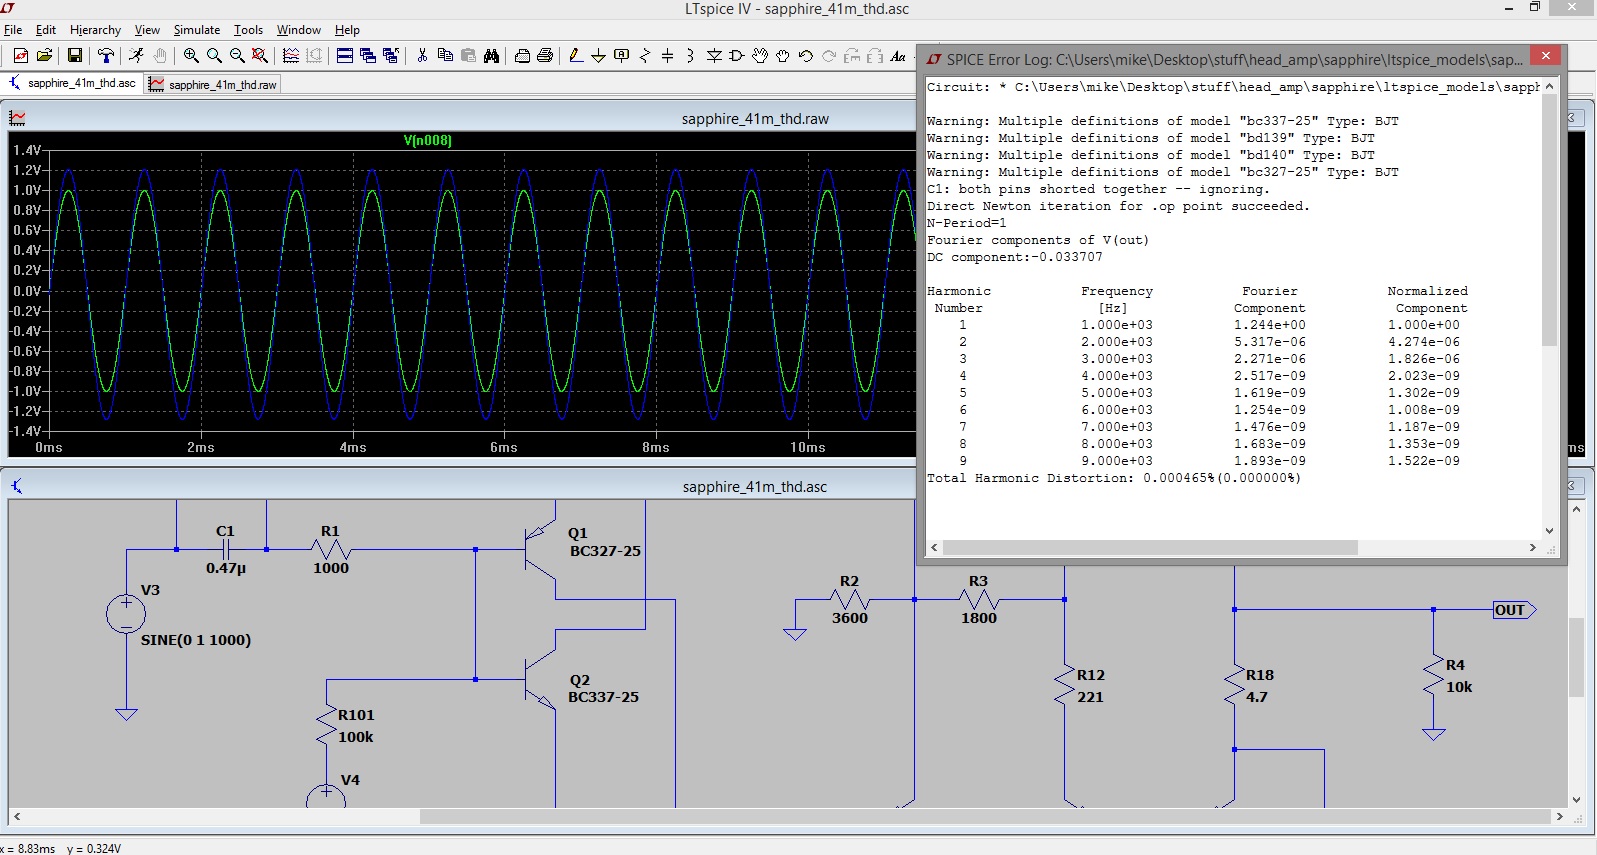Click the Undo arrow icon
1597x855 pixels.
tap(805, 56)
